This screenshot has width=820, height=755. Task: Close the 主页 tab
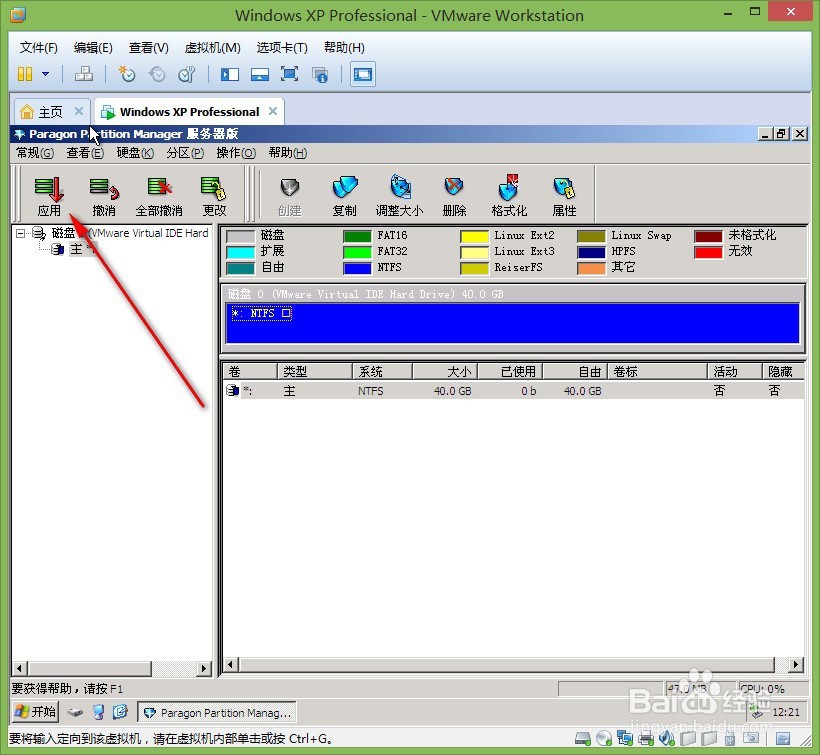(x=79, y=111)
